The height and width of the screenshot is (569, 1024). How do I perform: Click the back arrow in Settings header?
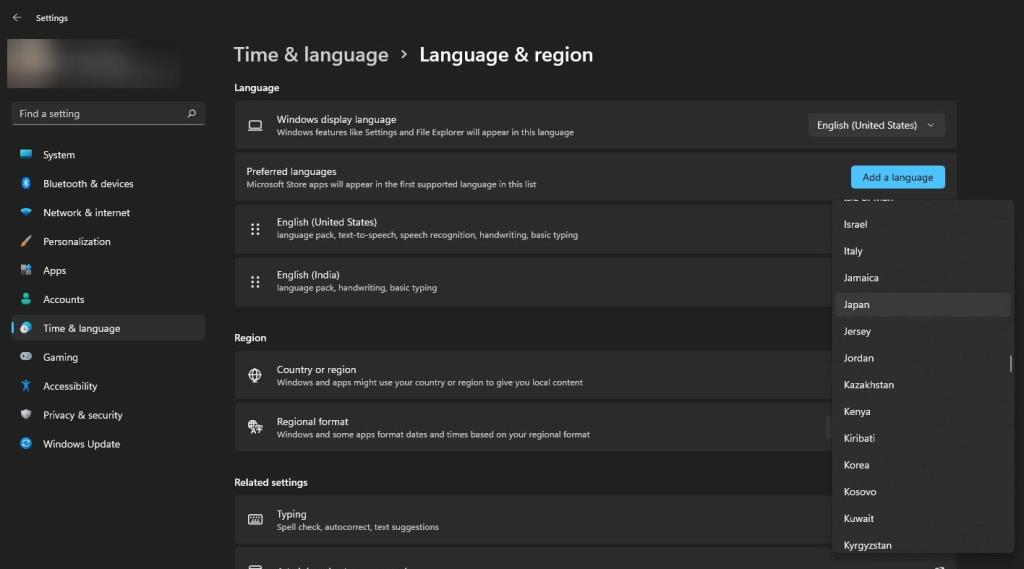click(x=17, y=17)
